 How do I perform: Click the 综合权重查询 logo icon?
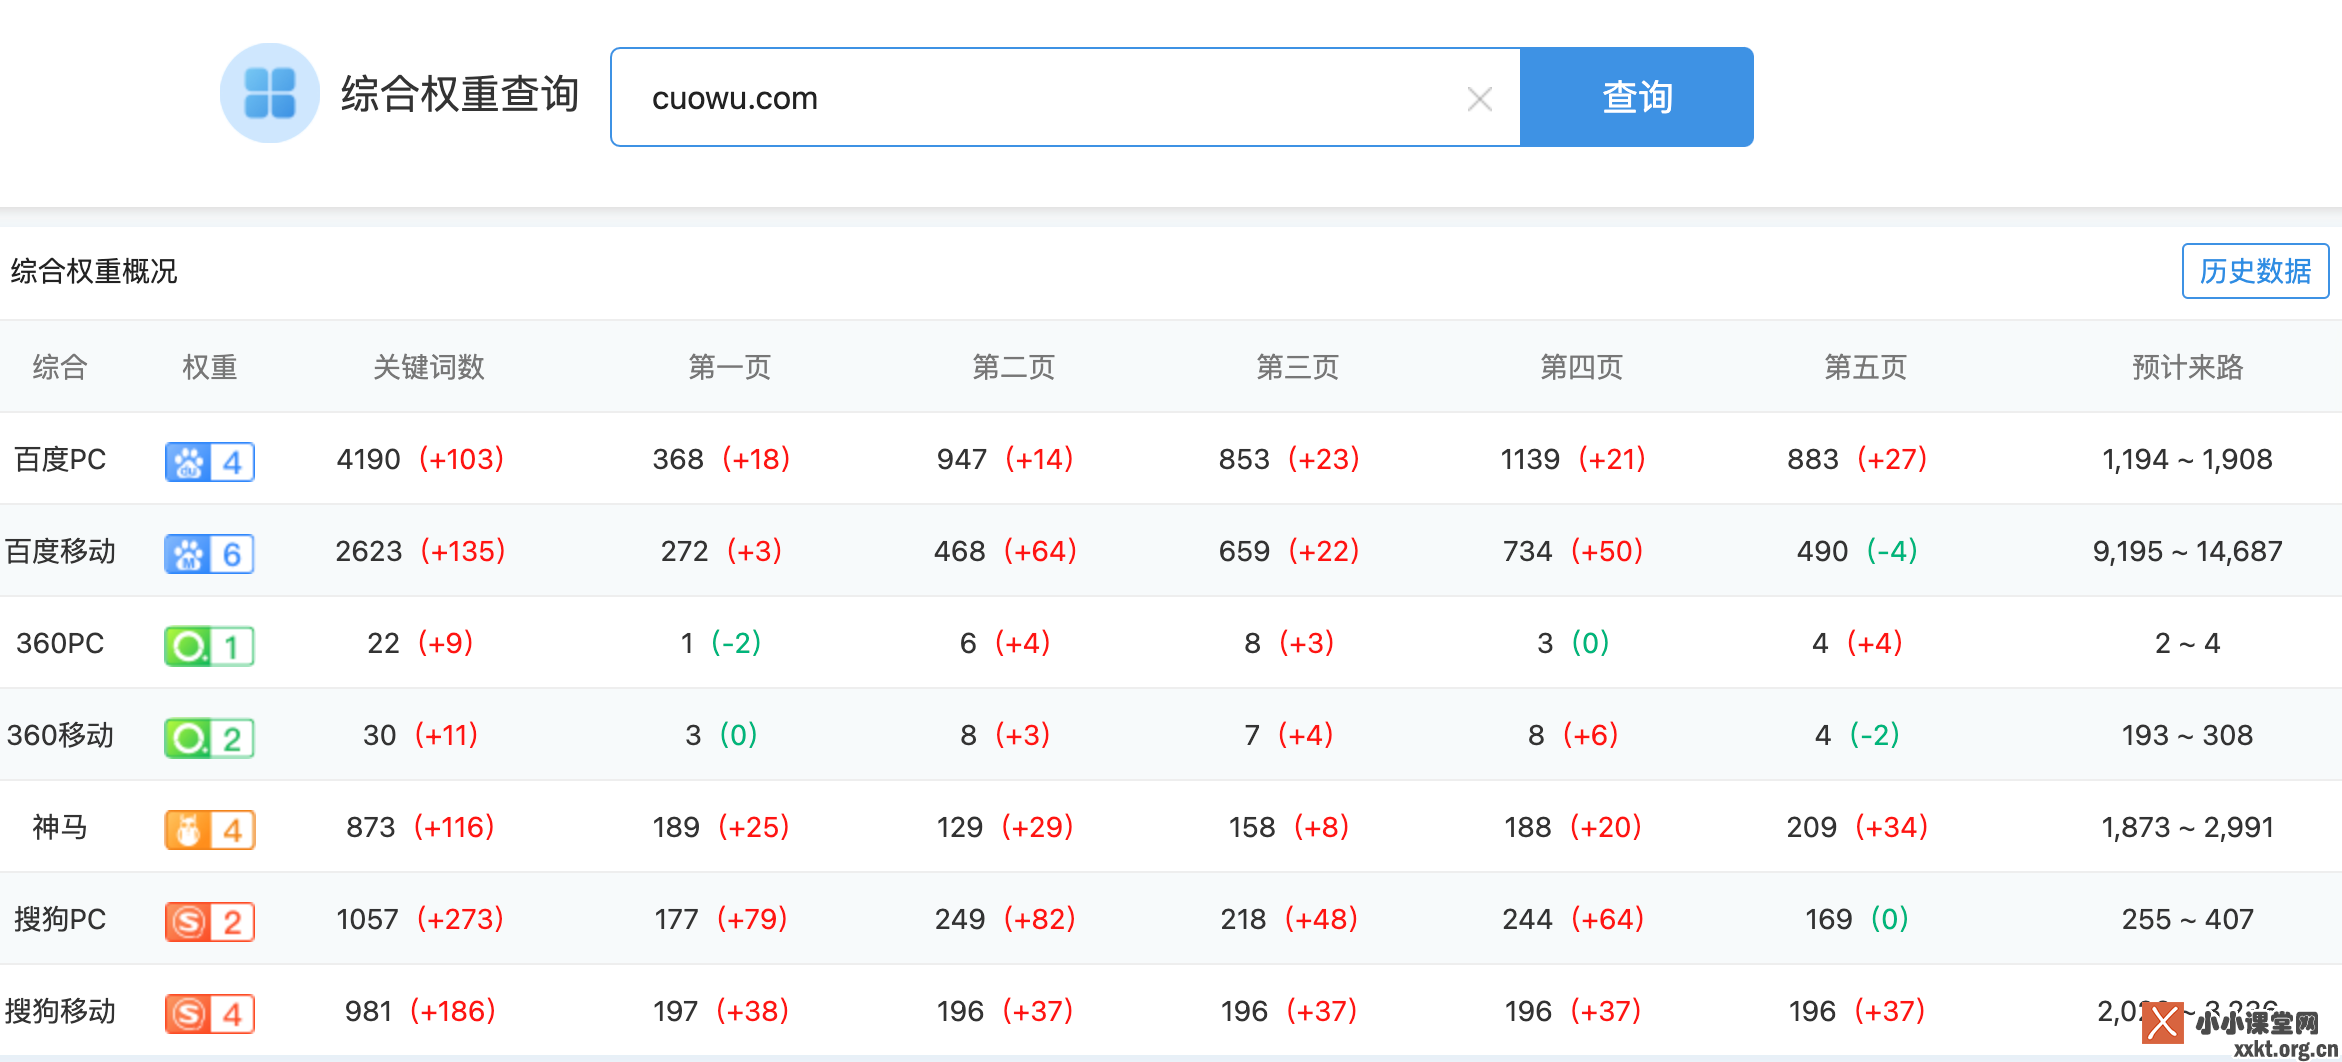(270, 93)
